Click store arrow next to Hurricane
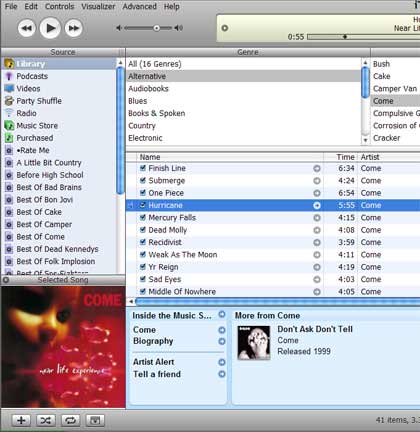This screenshot has width=420, height=432. pos(317,205)
